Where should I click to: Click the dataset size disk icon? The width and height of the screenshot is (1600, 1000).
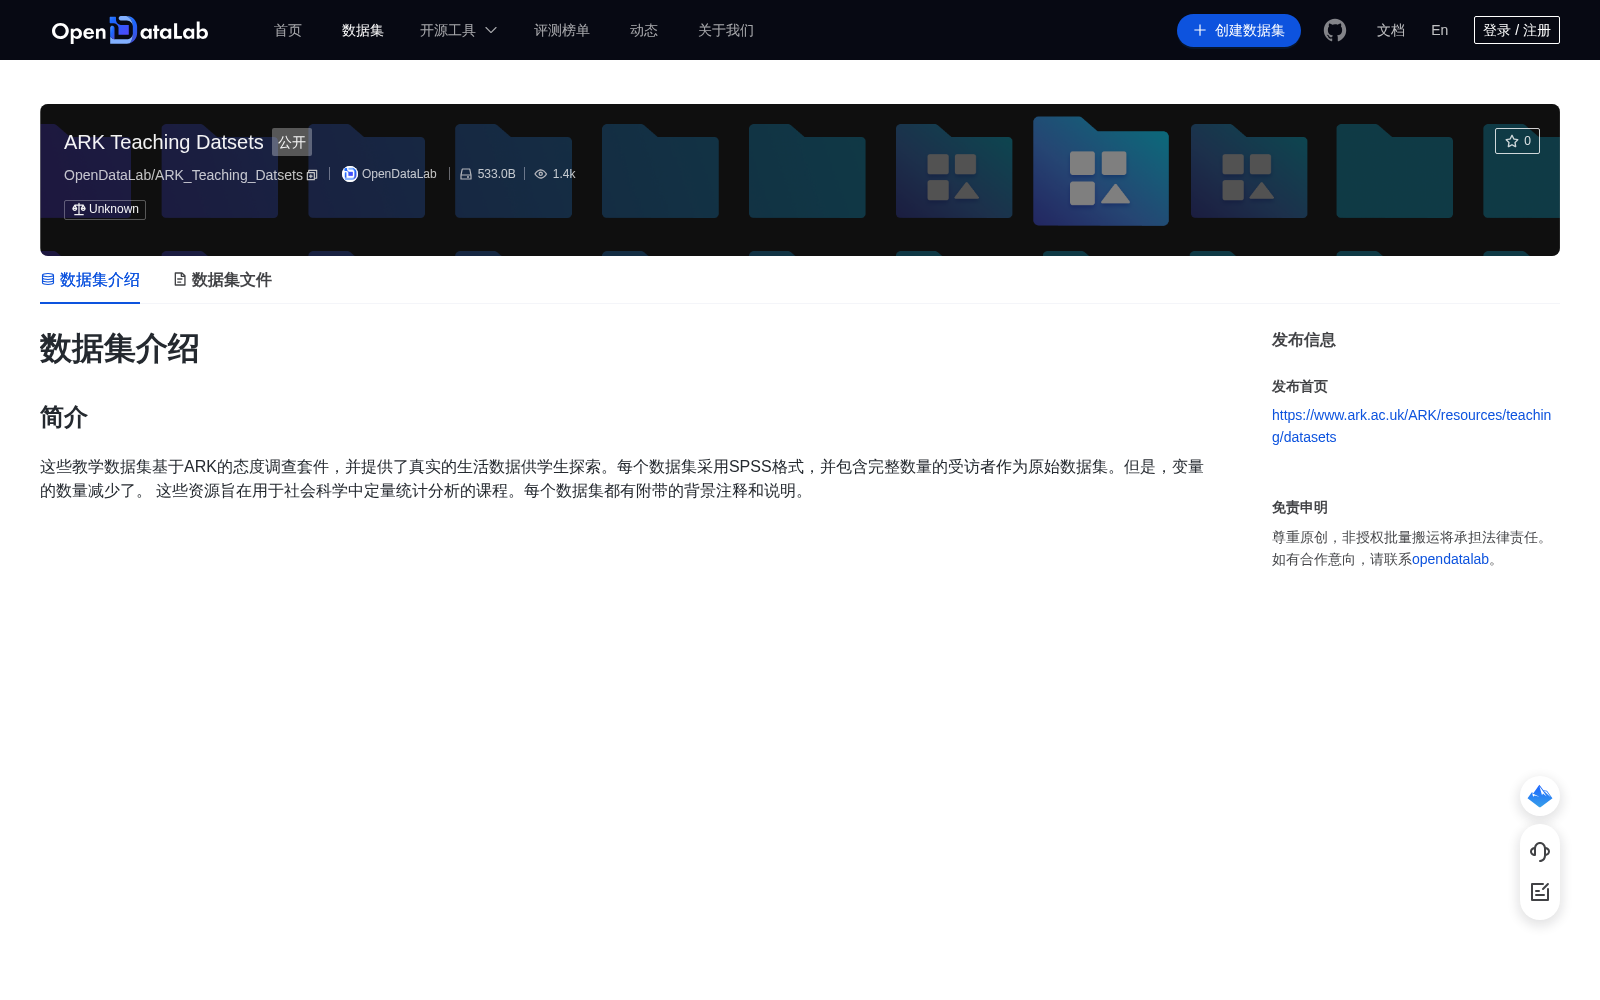pos(466,174)
